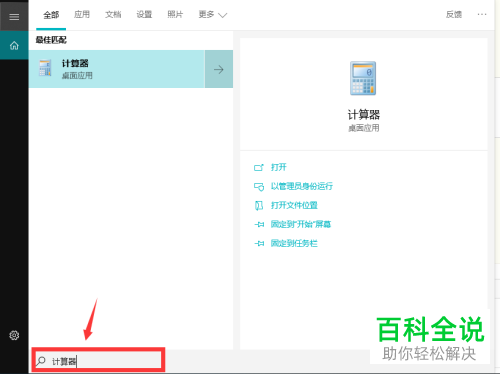Click the search magnifier icon in the search box

(41, 361)
